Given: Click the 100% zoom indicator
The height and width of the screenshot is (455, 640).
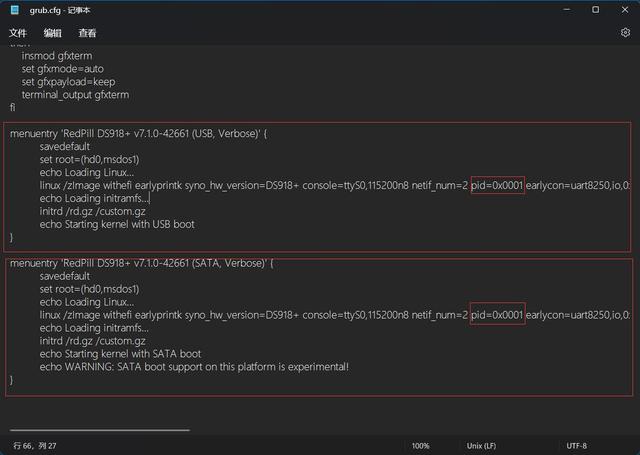Looking at the screenshot, I should click(420, 446).
